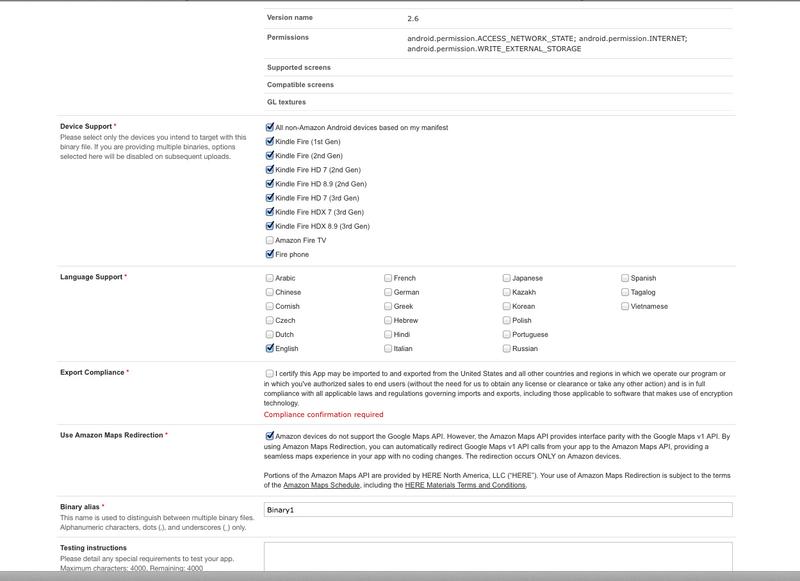
Task: Uncheck the English language checkbox
Action: point(269,348)
